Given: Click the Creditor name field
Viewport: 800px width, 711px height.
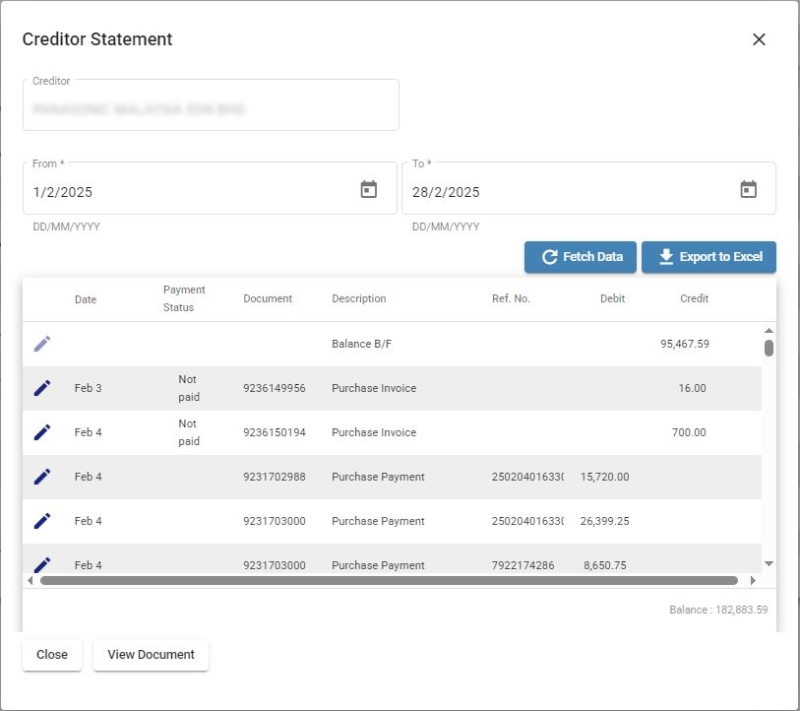Looking at the screenshot, I should [211, 105].
